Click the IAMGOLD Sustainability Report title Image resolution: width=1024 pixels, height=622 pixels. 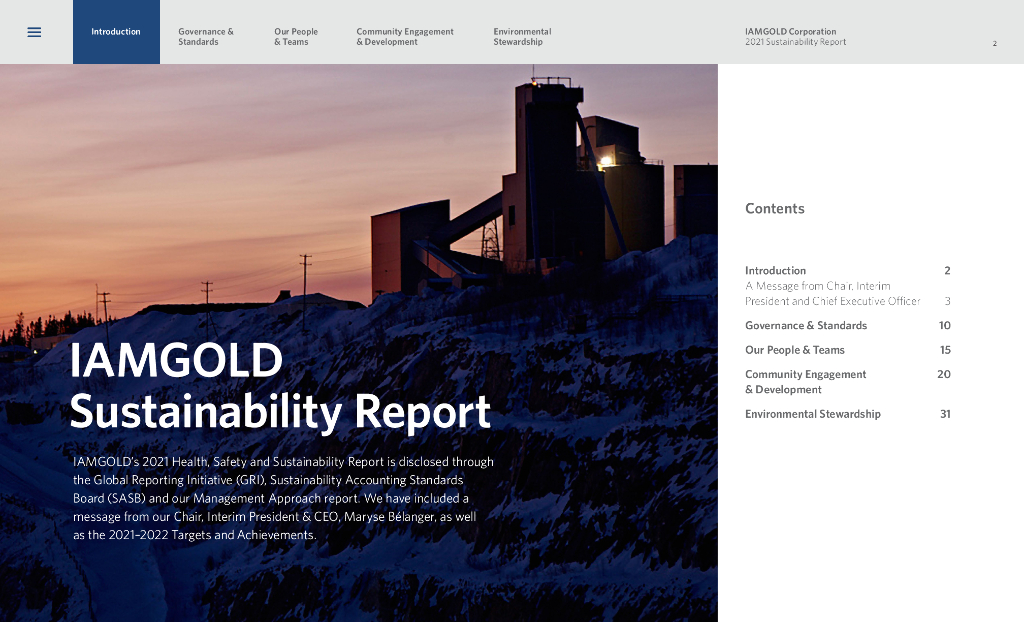pyautogui.click(x=280, y=386)
